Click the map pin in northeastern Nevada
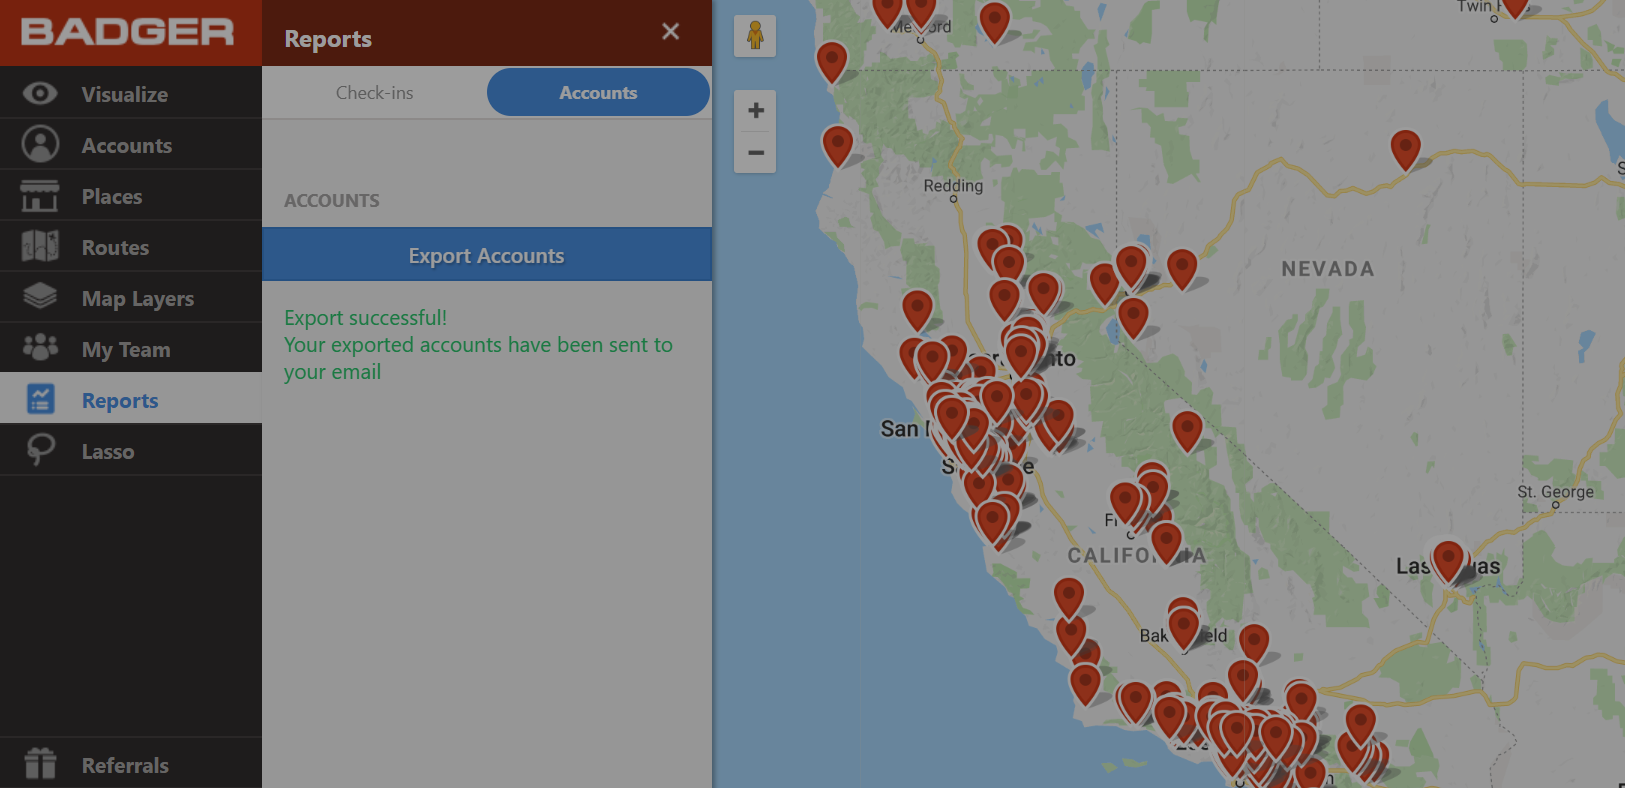The height and width of the screenshot is (788, 1625). click(1405, 149)
